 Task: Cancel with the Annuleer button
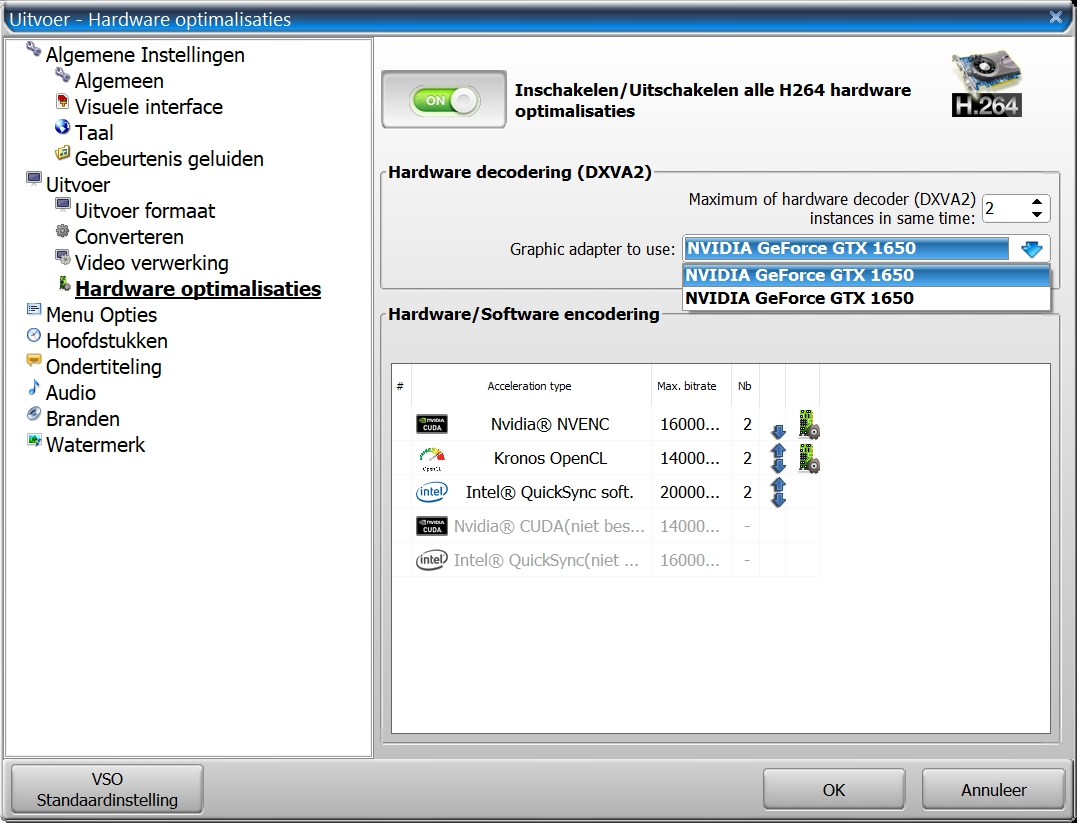click(x=993, y=790)
